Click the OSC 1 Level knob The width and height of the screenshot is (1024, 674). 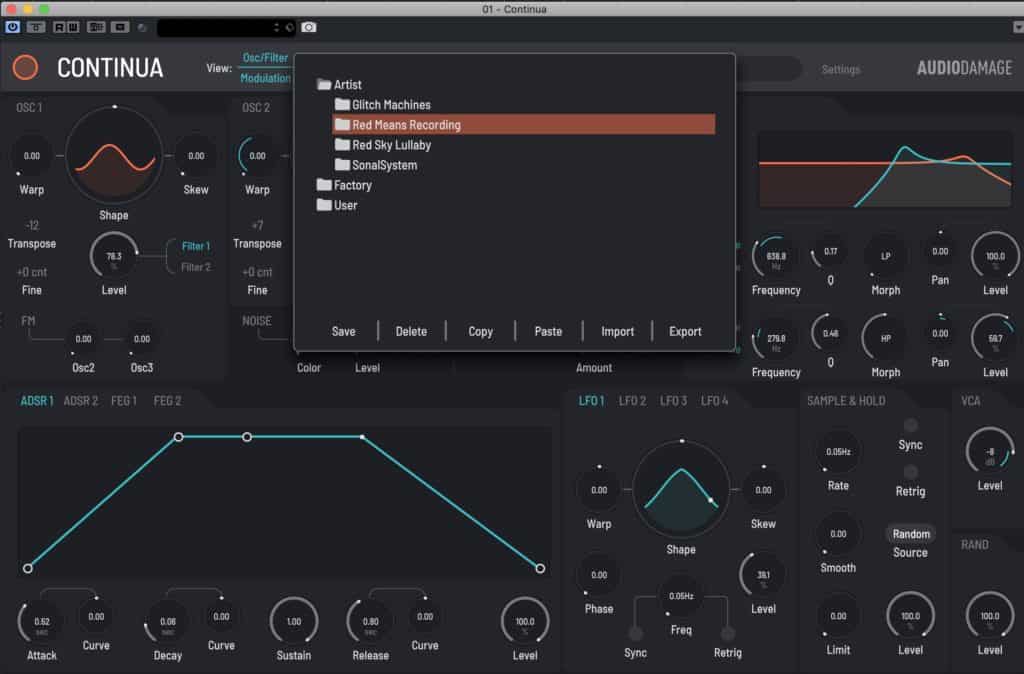click(x=114, y=256)
